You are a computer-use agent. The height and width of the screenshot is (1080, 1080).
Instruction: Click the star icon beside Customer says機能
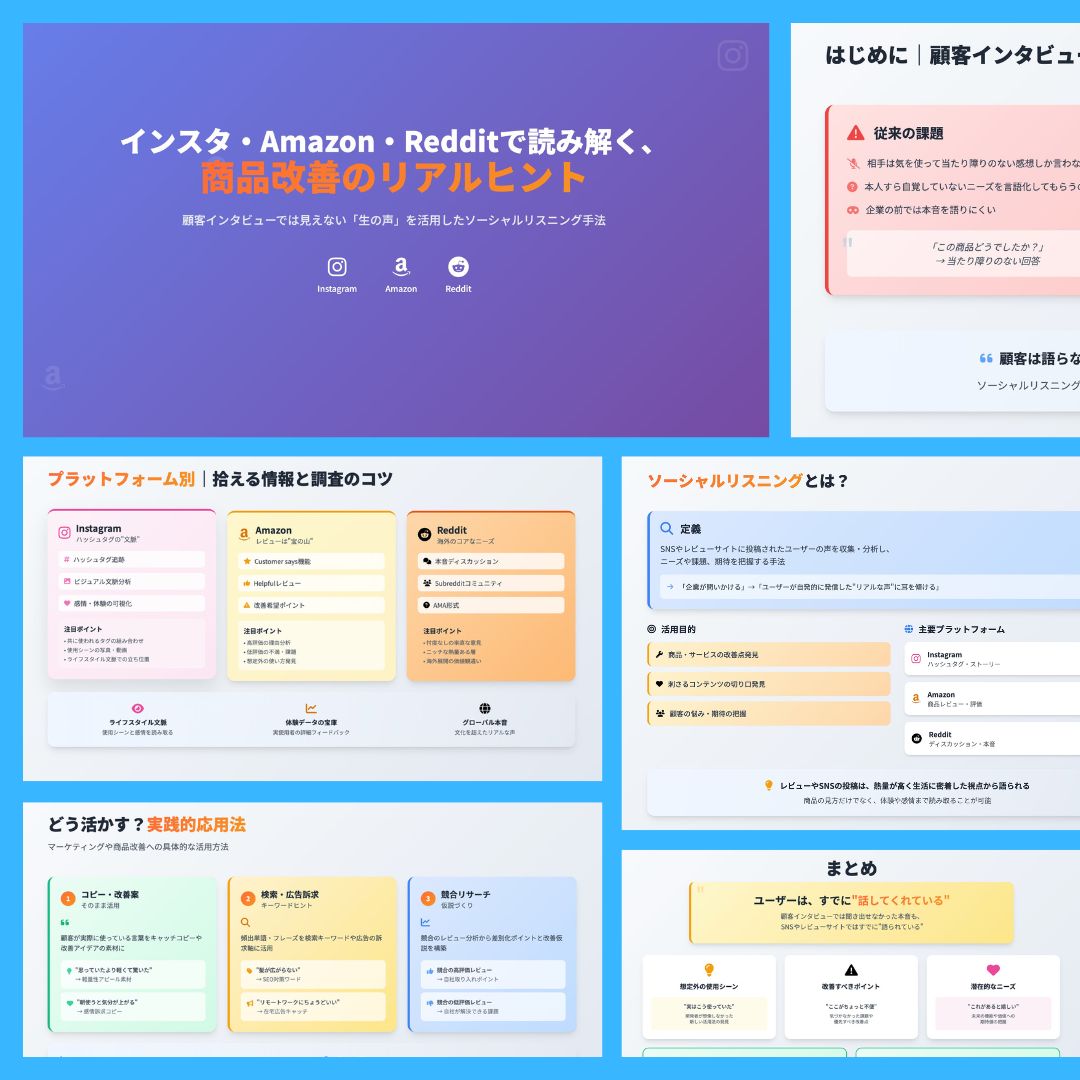(247, 561)
